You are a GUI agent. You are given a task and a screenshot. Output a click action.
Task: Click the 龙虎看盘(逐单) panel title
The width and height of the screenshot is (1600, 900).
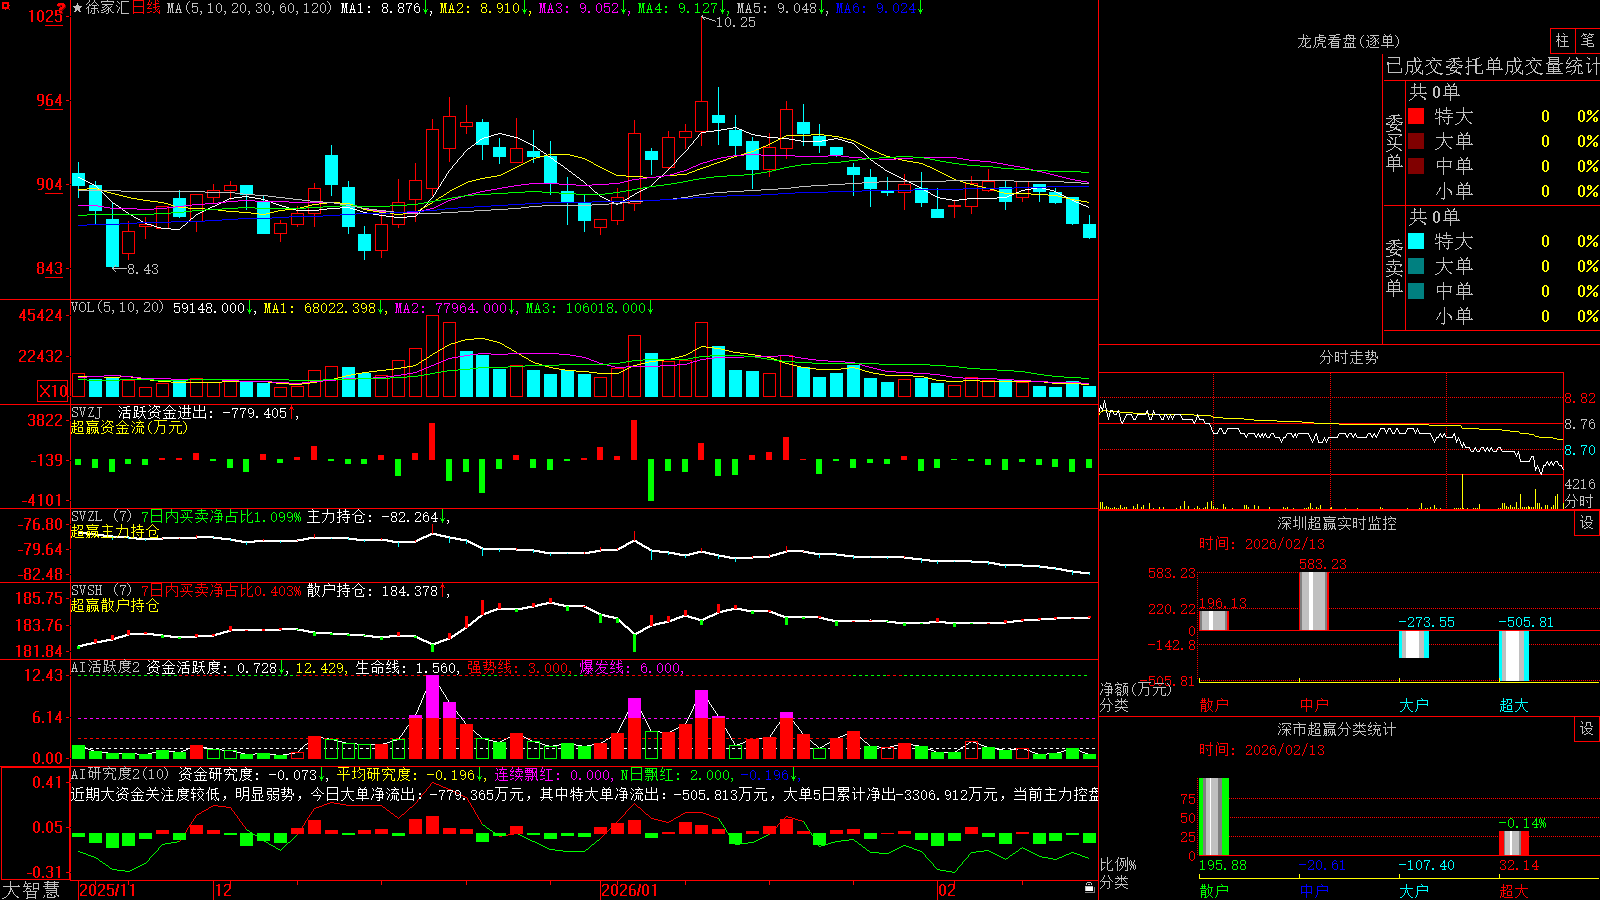click(1349, 41)
